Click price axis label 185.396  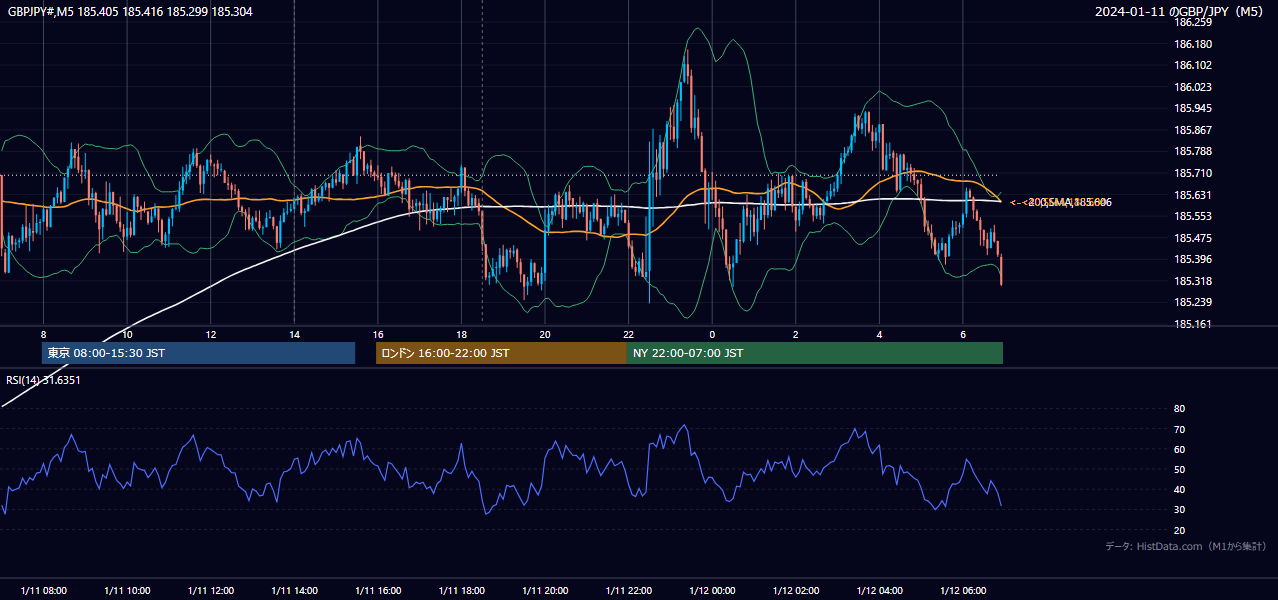(1192, 259)
